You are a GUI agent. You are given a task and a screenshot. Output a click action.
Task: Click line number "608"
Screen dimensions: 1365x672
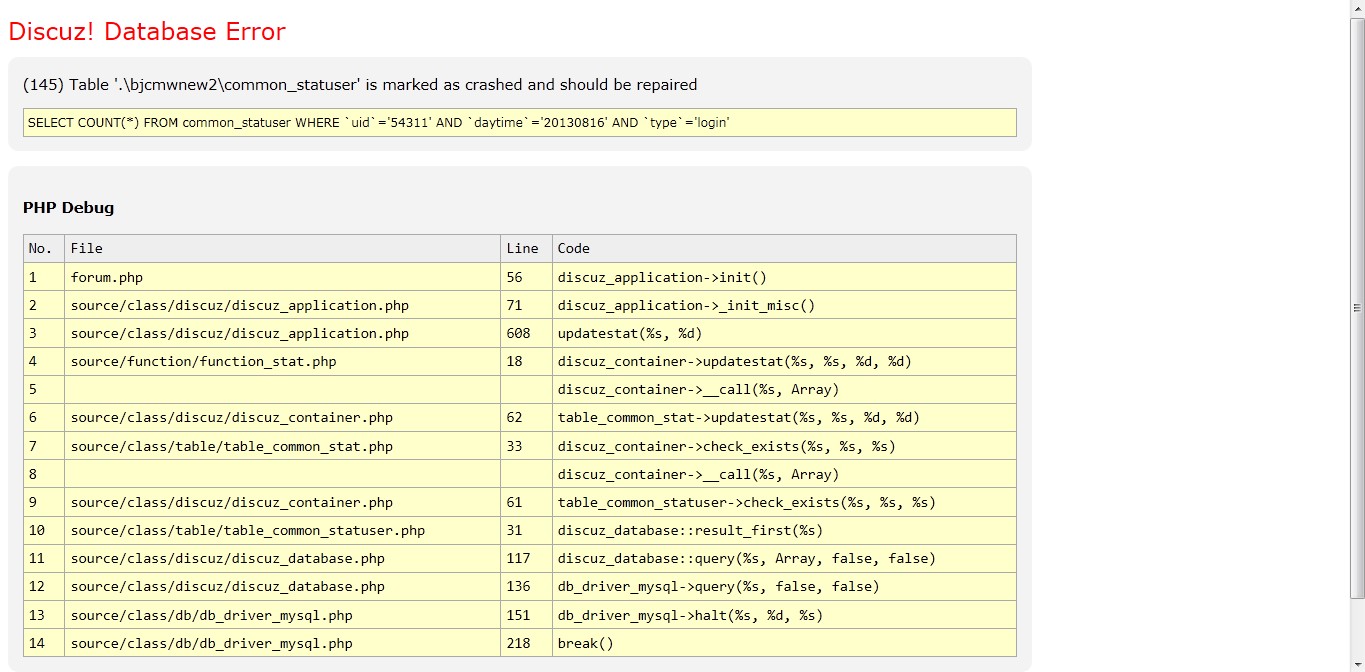526,333
